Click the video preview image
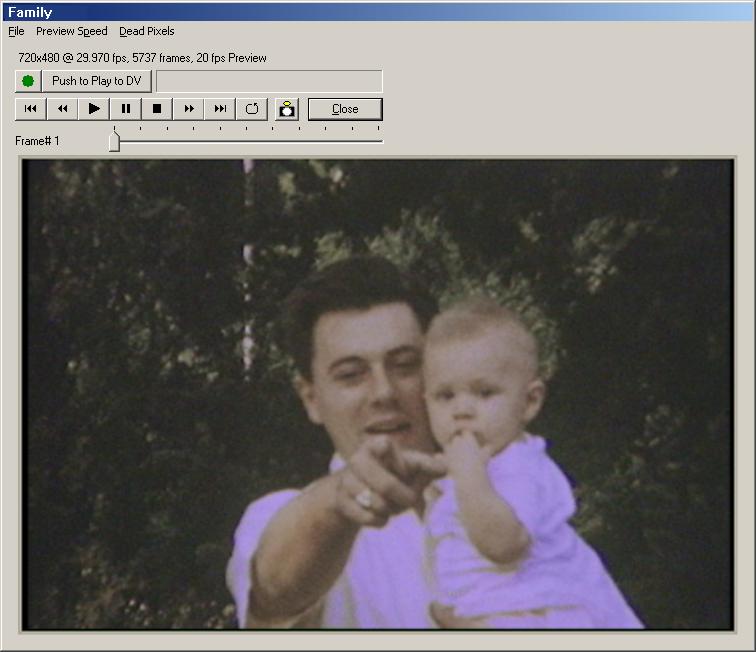This screenshot has width=756, height=652. coord(378,394)
